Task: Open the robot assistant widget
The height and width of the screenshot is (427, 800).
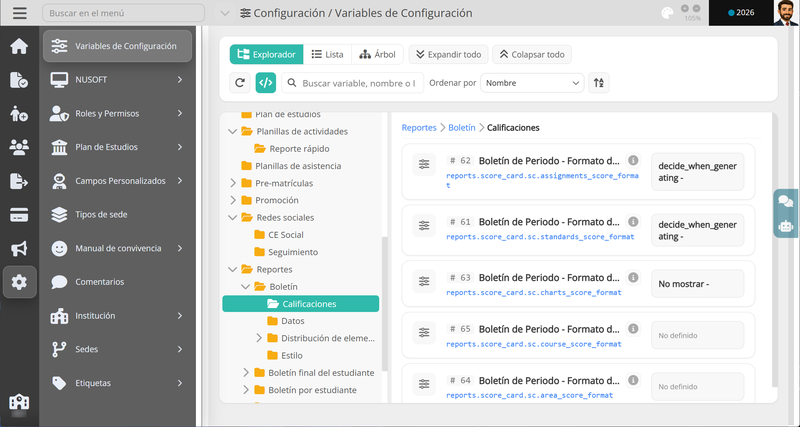Action: click(786, 225)
